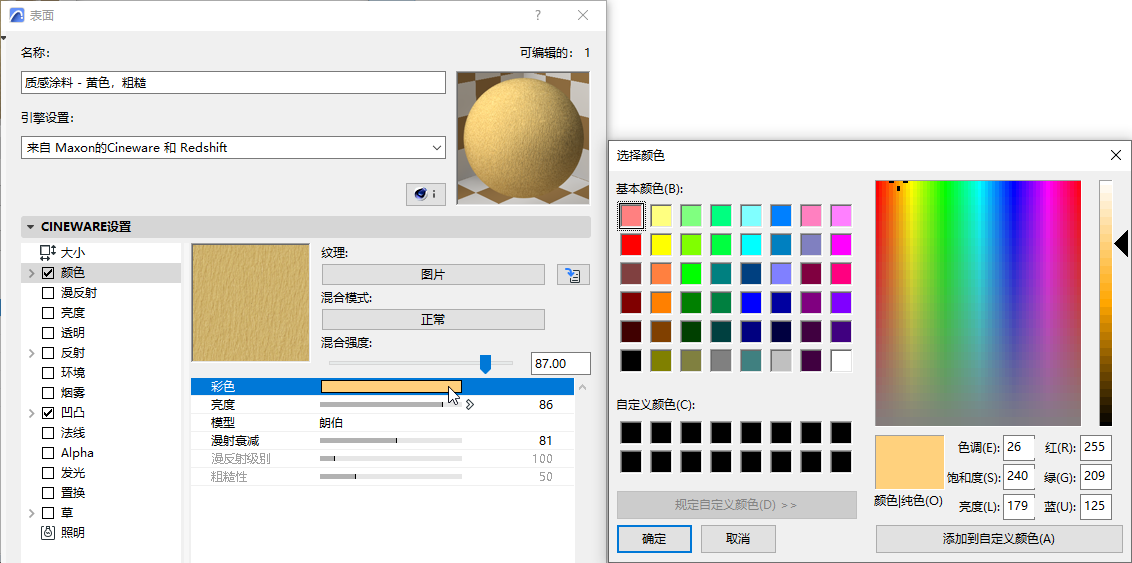Toggle the 颜色 channel checkbox

tap(48, 273)
